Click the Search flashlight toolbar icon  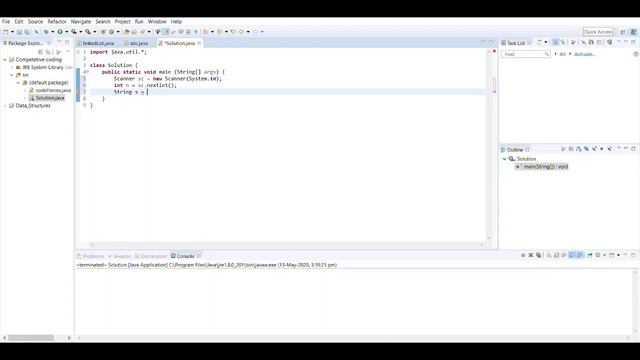click(x=142, y=32)
